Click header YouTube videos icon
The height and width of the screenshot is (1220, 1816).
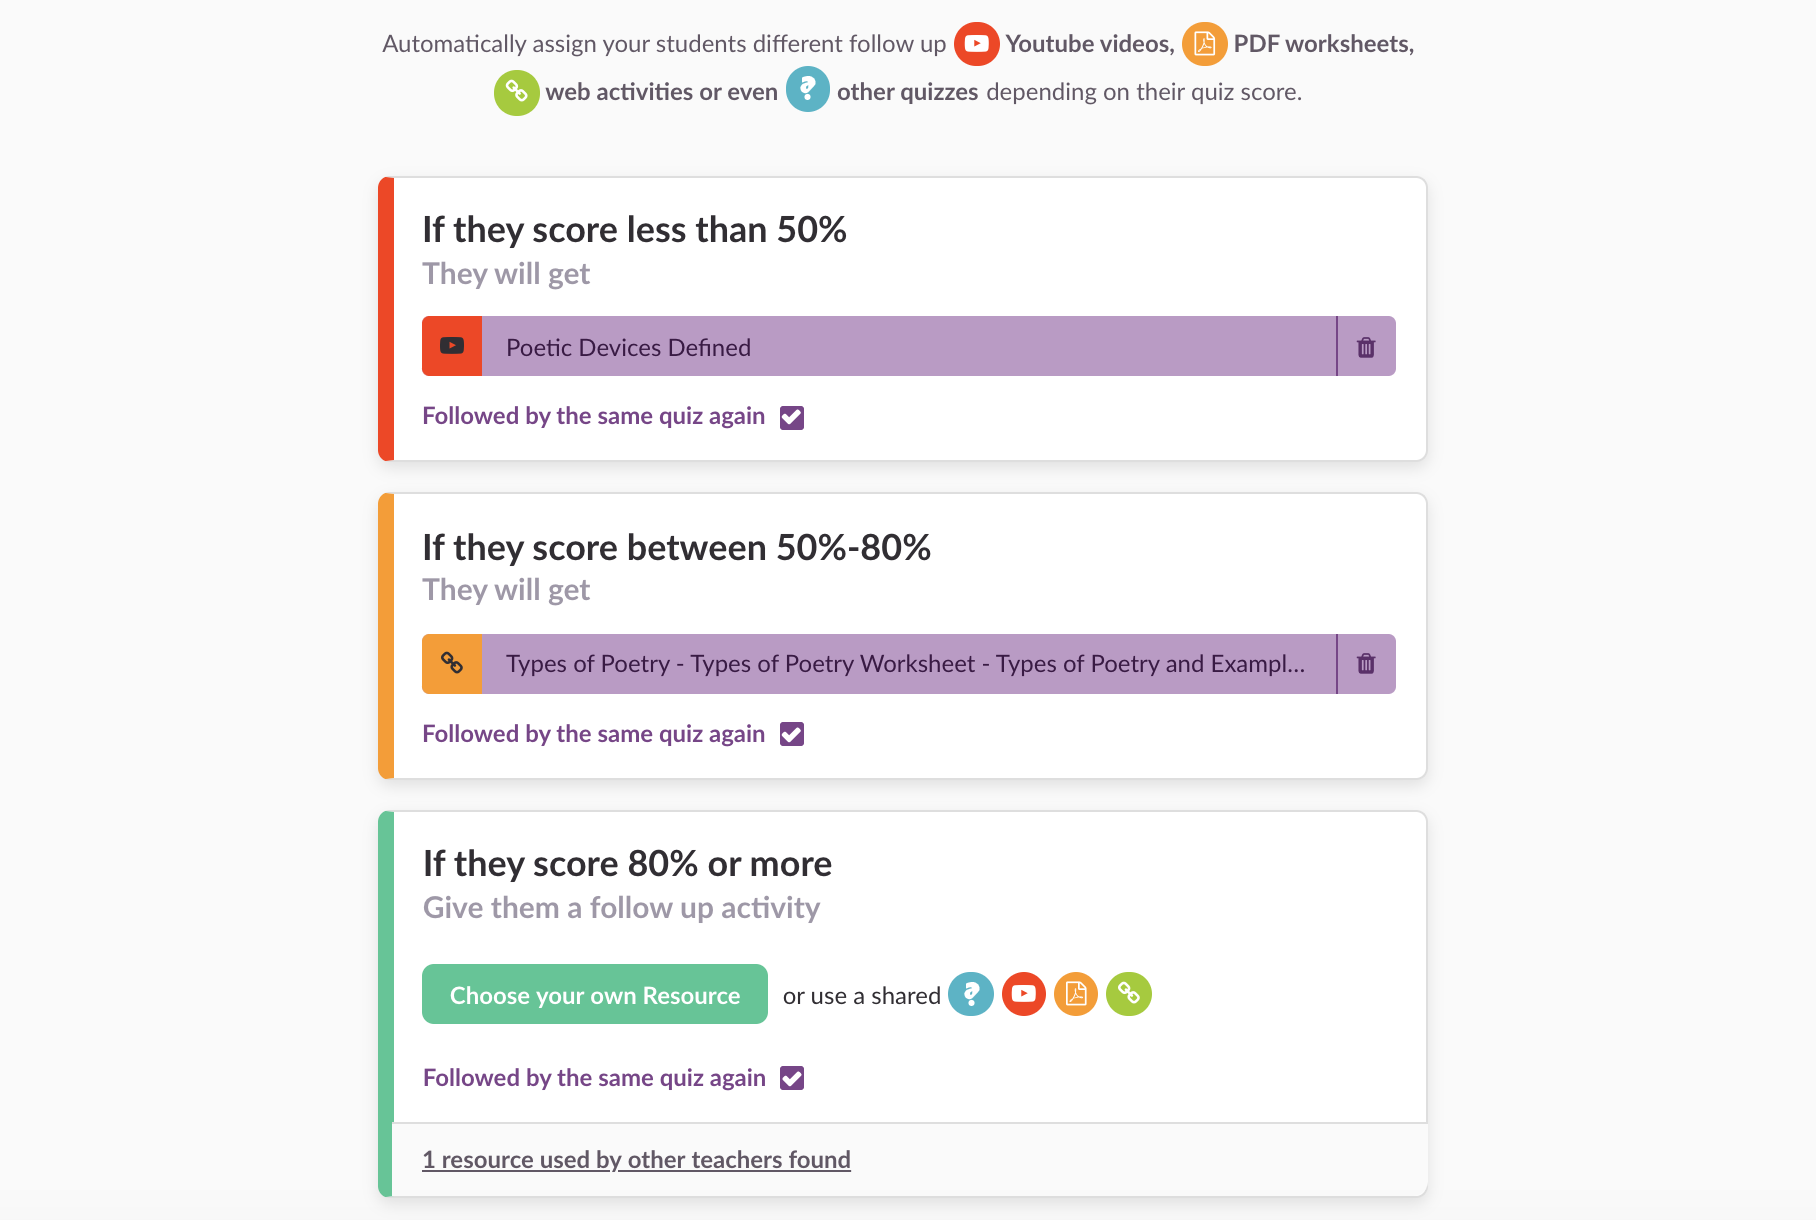point(976,44)
